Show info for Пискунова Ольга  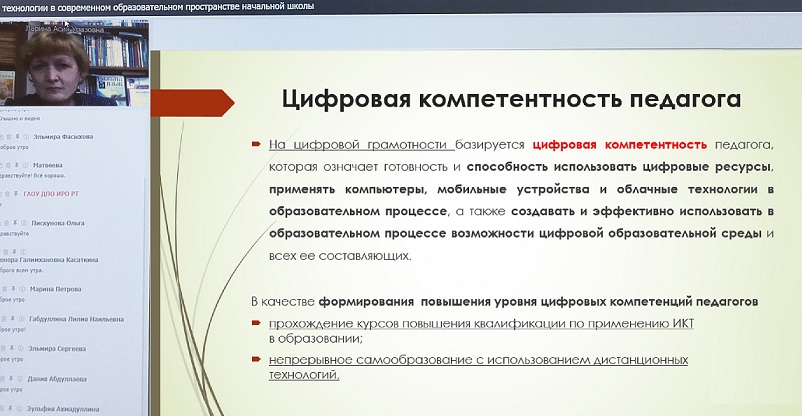tap(24, 223)
